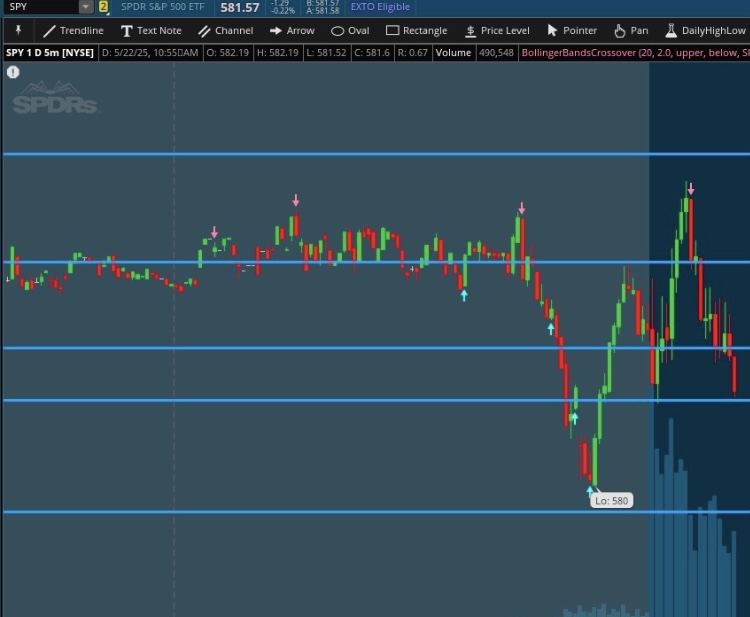This screenshot has width=750, height=617.
Task: Click the yellow number 2 link badge
Action: click(x=103, y=7)
